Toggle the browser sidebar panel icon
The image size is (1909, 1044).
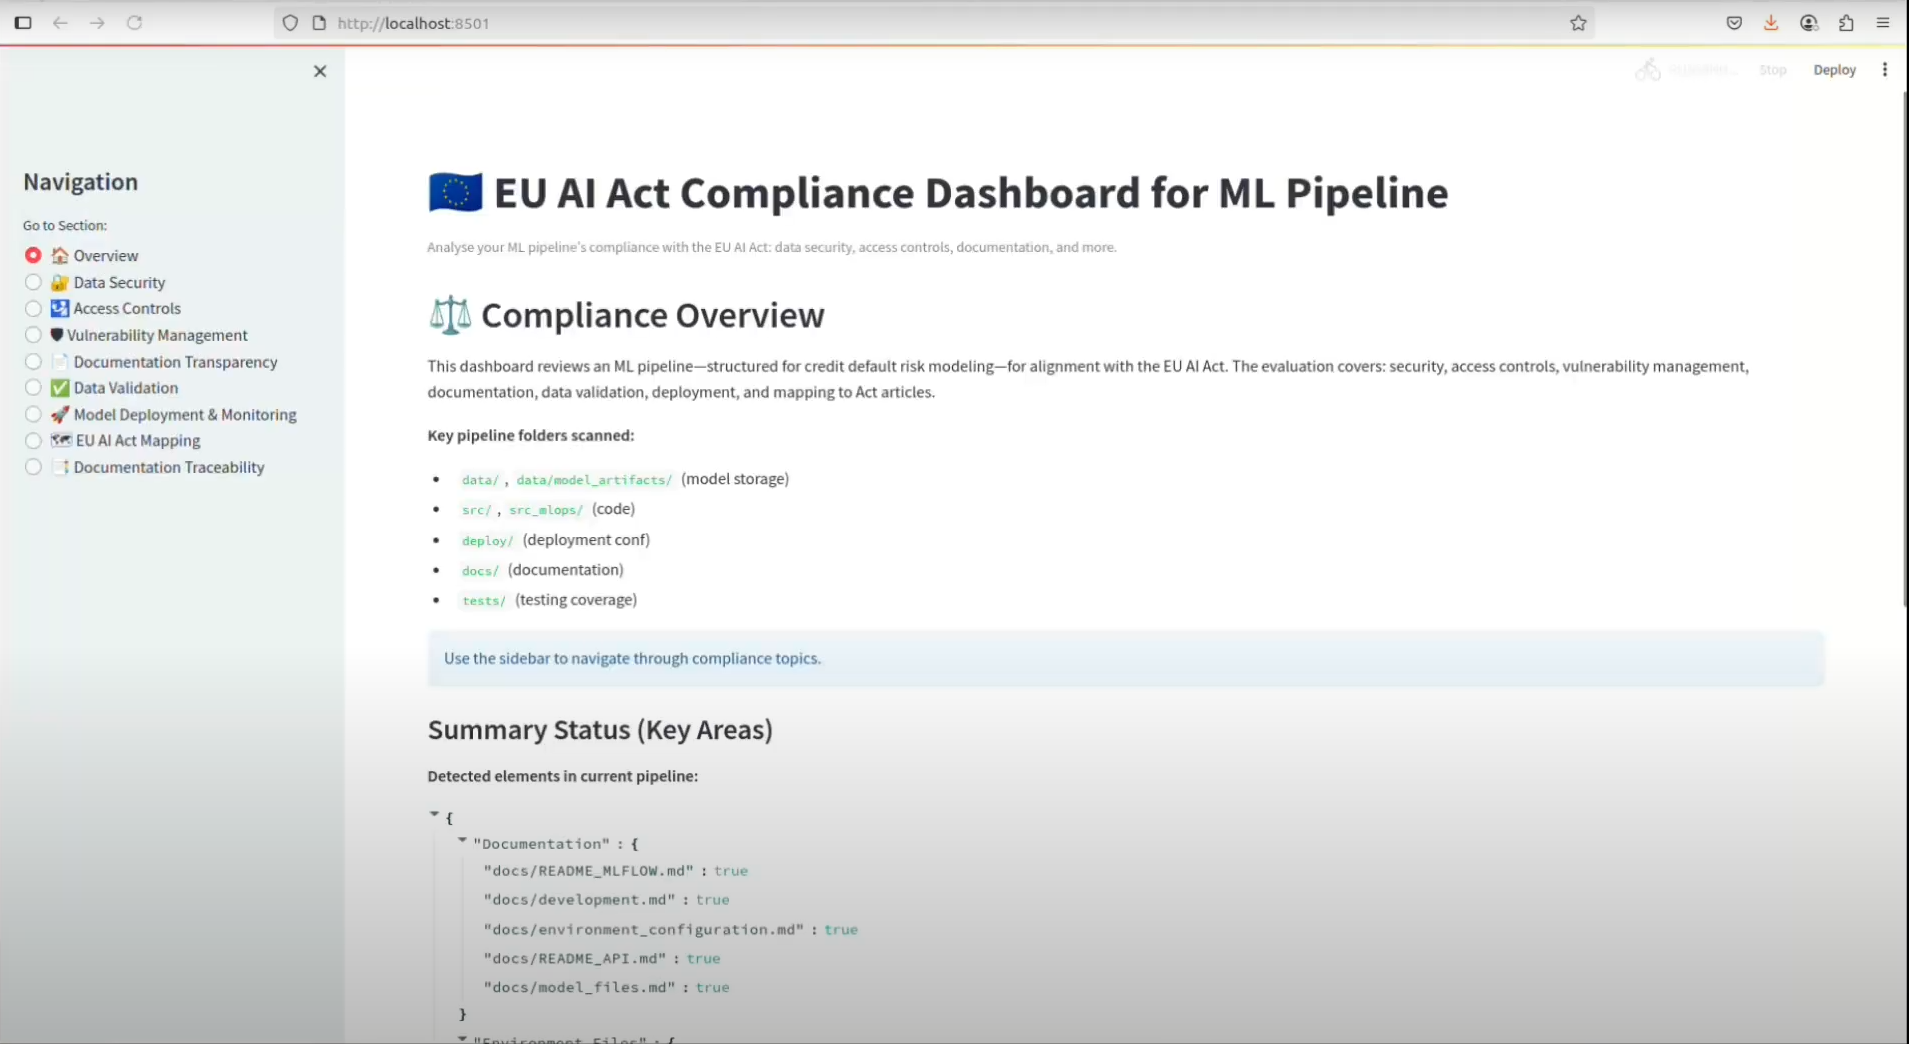[23, 23]
